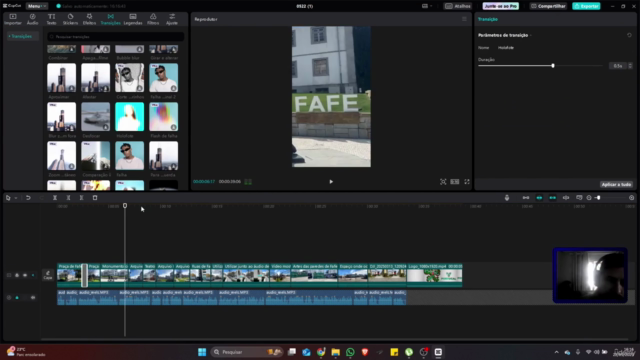Adjust the timeline zoom slider

click(x=598, y=198)
